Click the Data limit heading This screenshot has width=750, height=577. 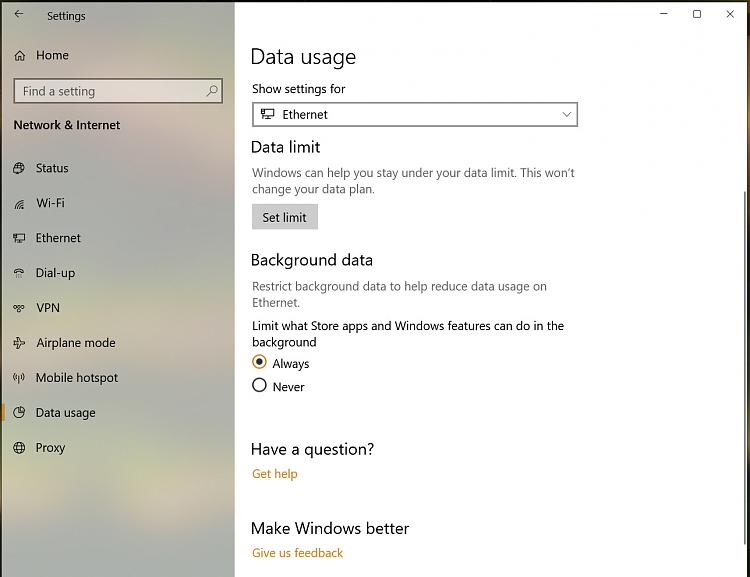[x=286, y=147]
